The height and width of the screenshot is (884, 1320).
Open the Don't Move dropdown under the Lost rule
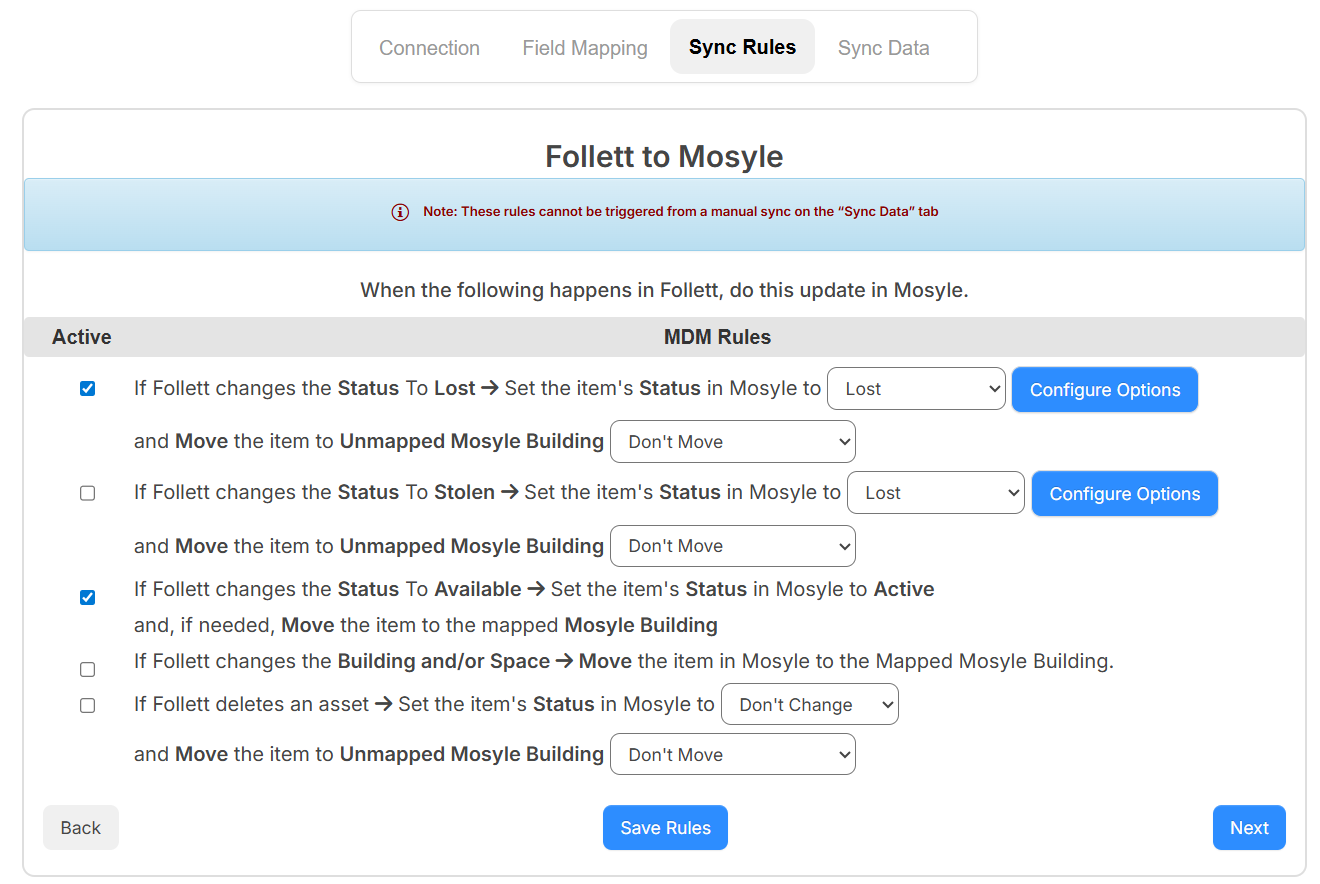(x=732, y=441)
